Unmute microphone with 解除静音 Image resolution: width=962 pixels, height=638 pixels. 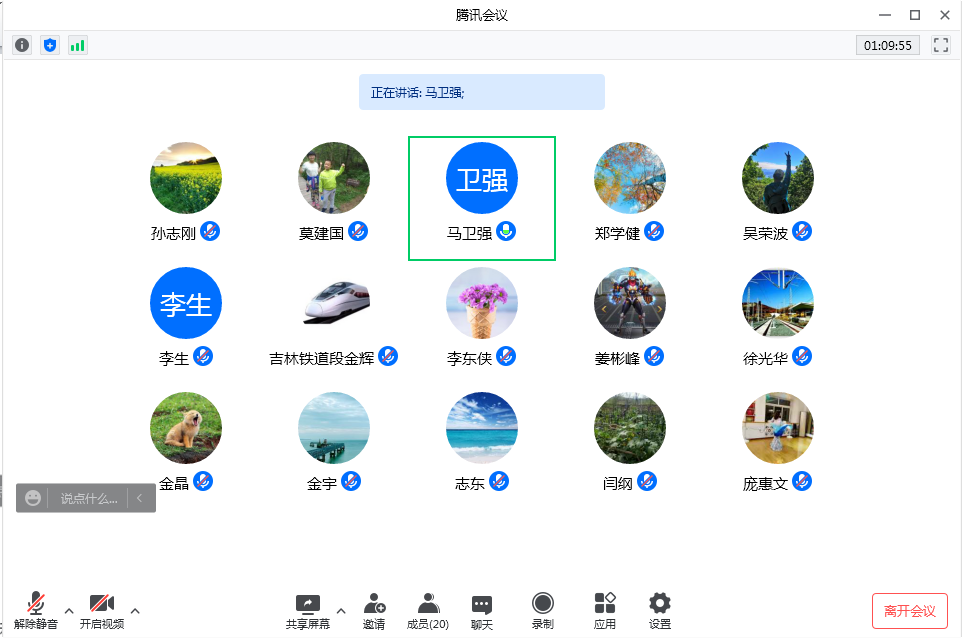point(36,610)
